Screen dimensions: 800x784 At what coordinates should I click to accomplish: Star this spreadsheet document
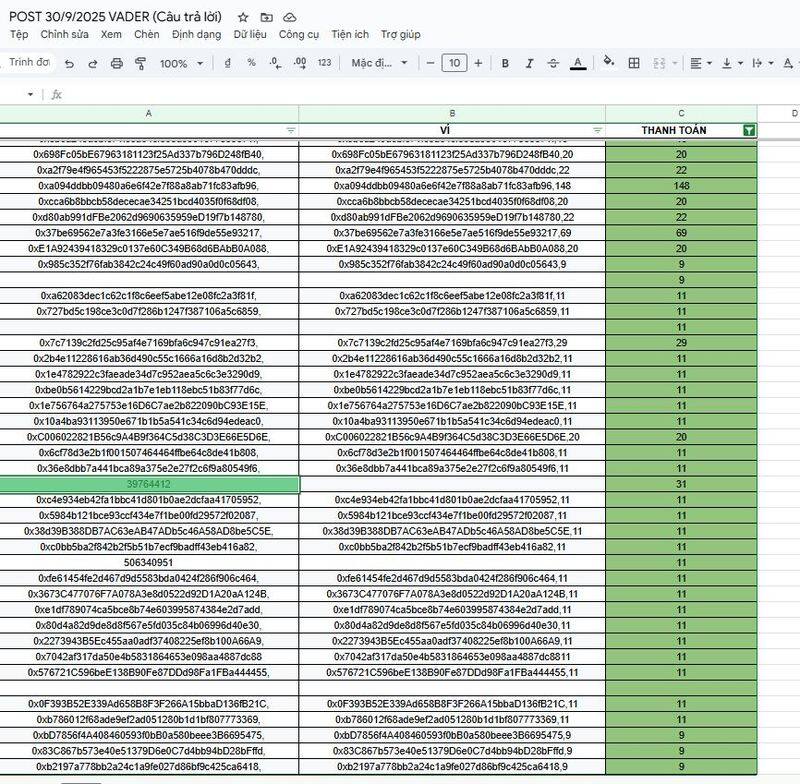(x=244, y=18)
